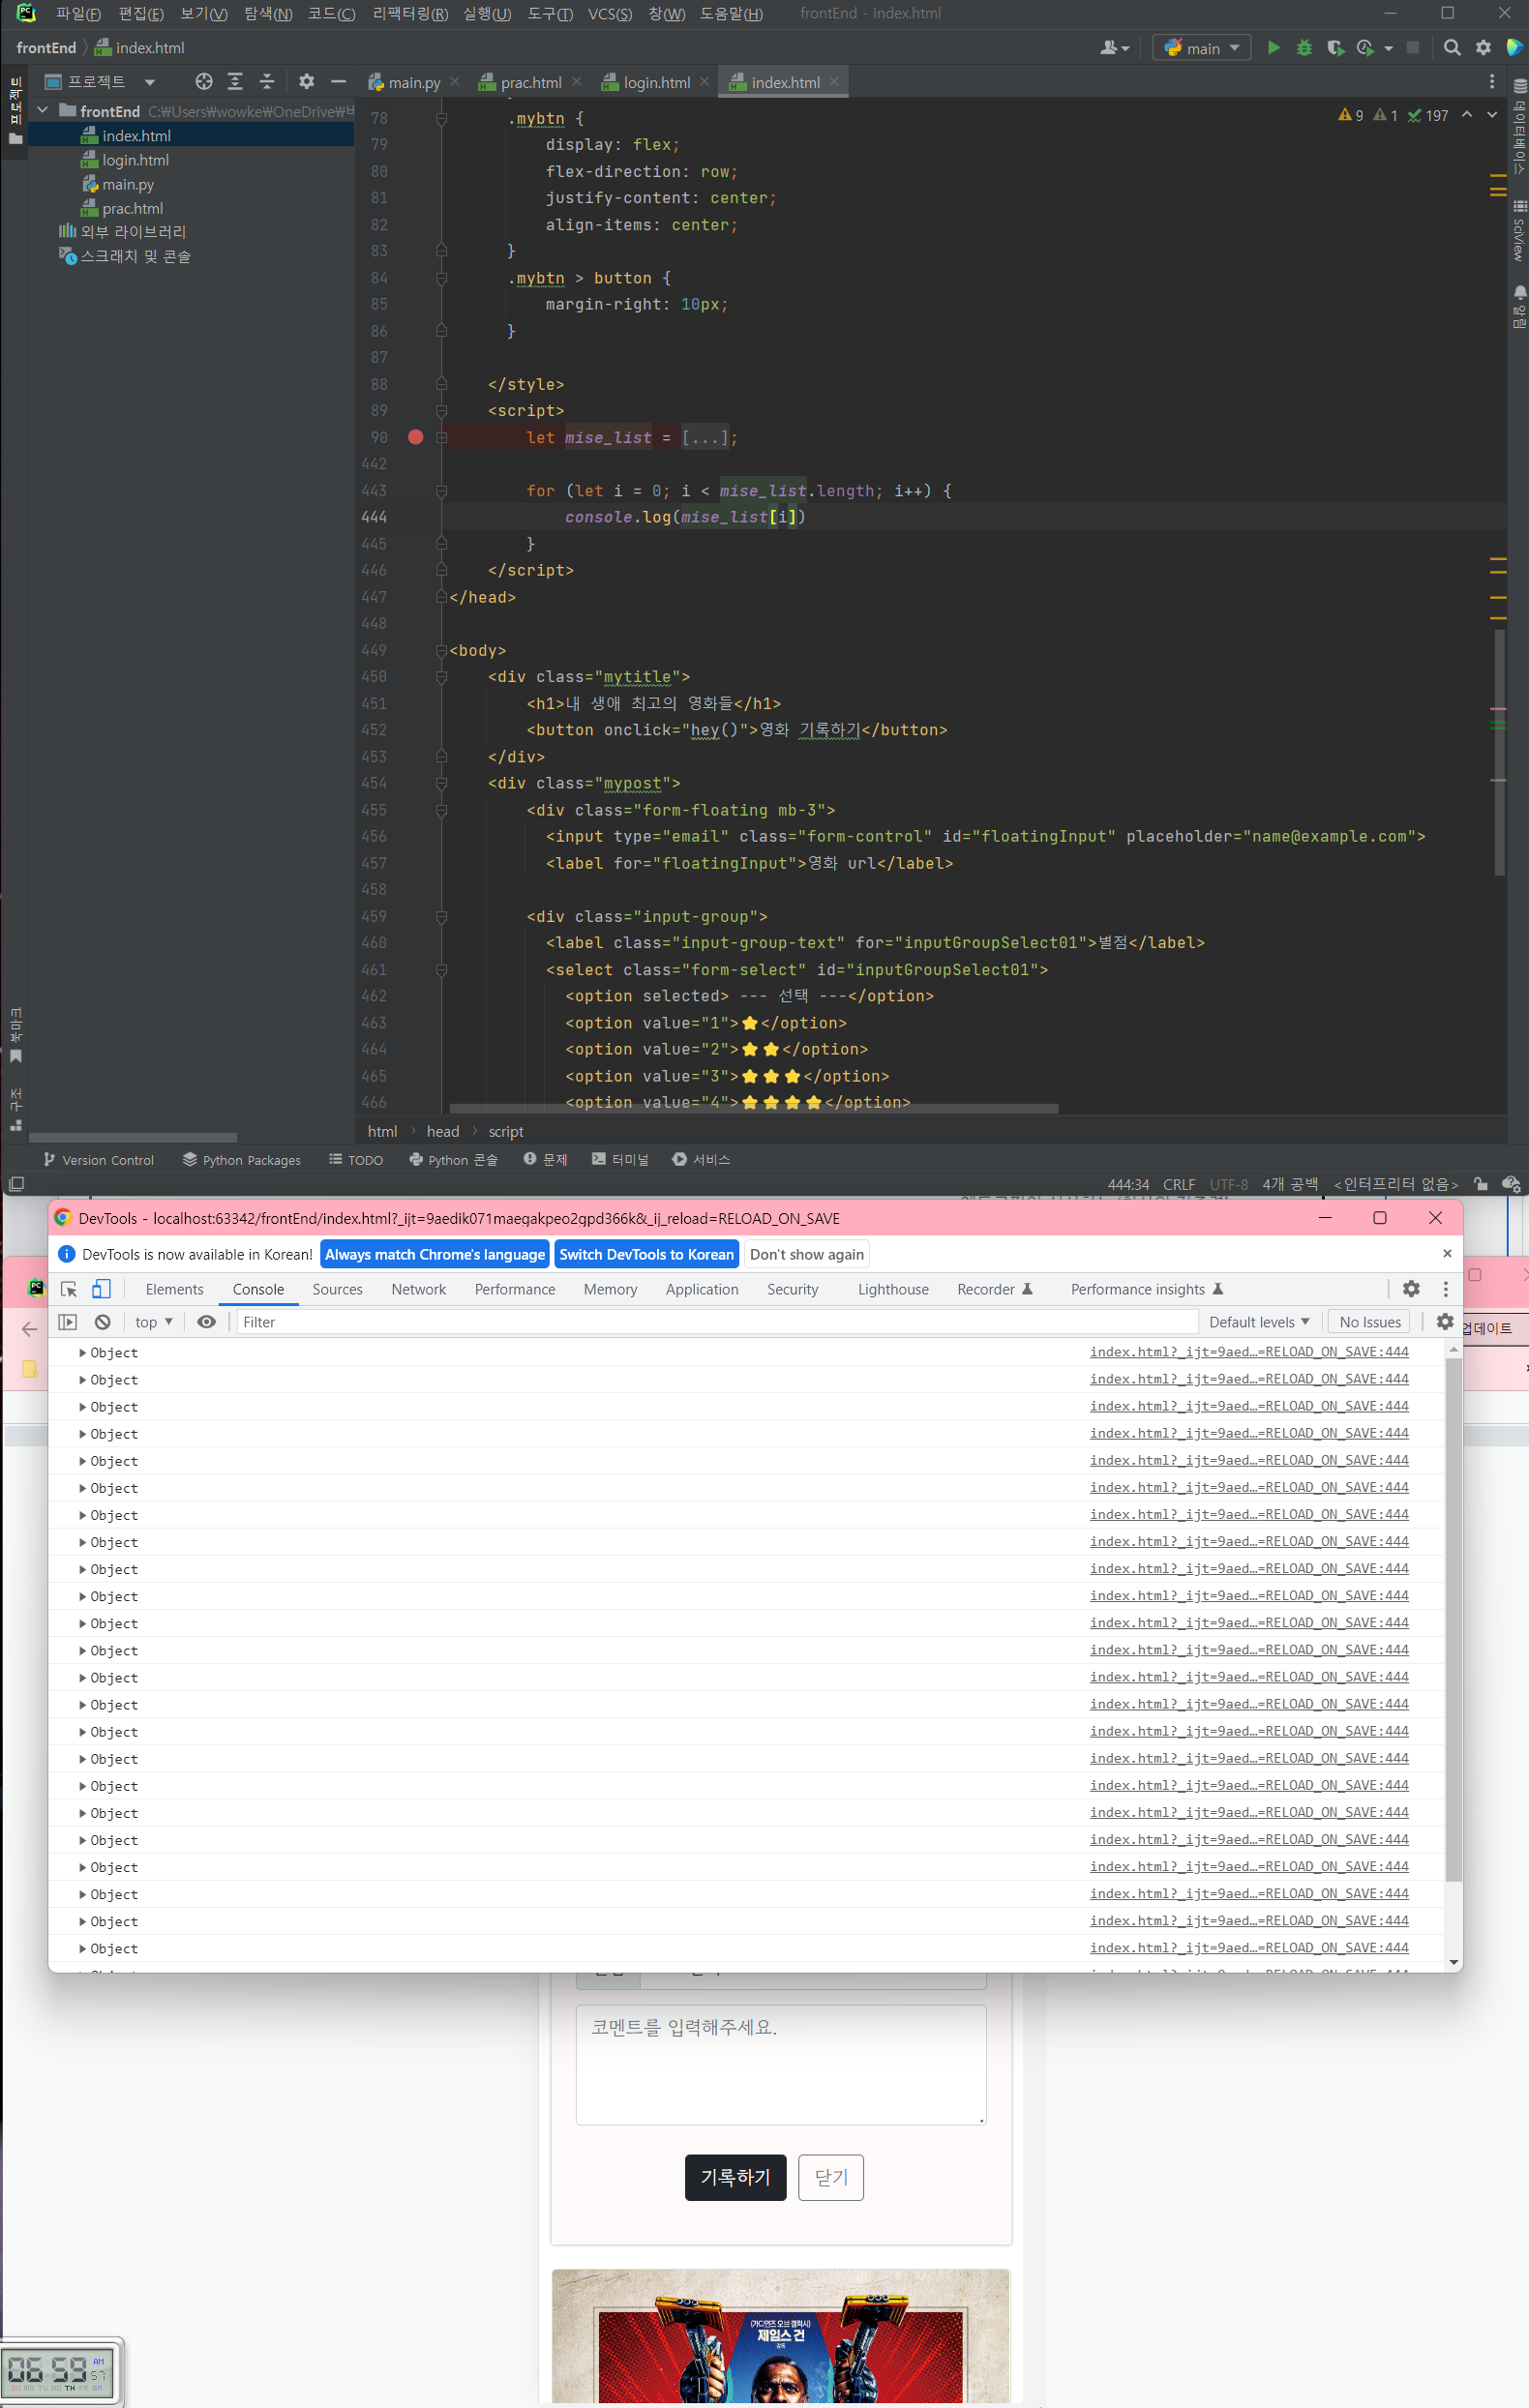Open the Project panel options gear
Viewport: 1529px width, 2408px height.
pyautogui.click(x=307, y=82)
